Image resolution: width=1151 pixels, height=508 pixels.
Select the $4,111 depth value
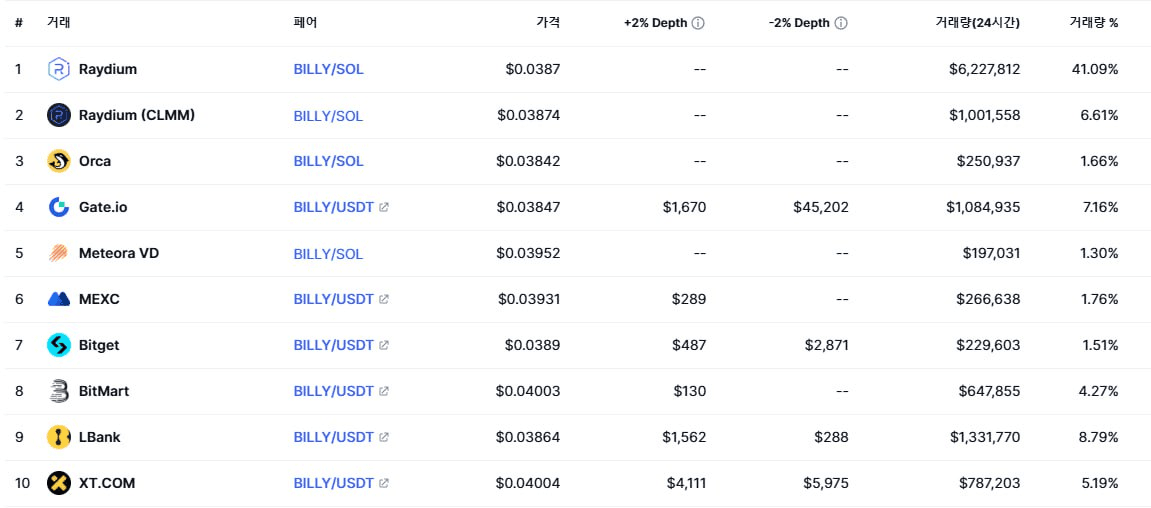686,483
